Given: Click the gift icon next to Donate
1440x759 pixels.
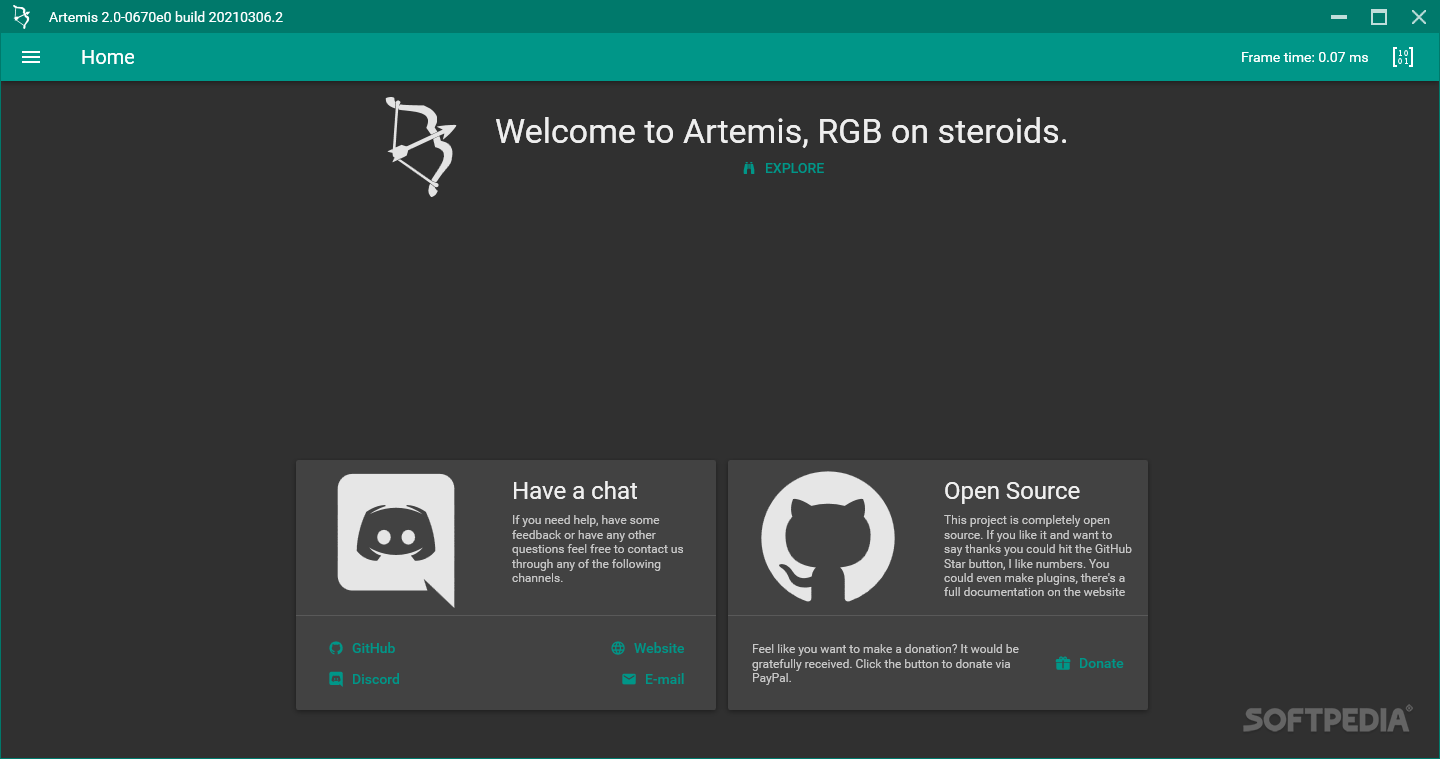Looking at the screenshot, I should pos(1063,663).
